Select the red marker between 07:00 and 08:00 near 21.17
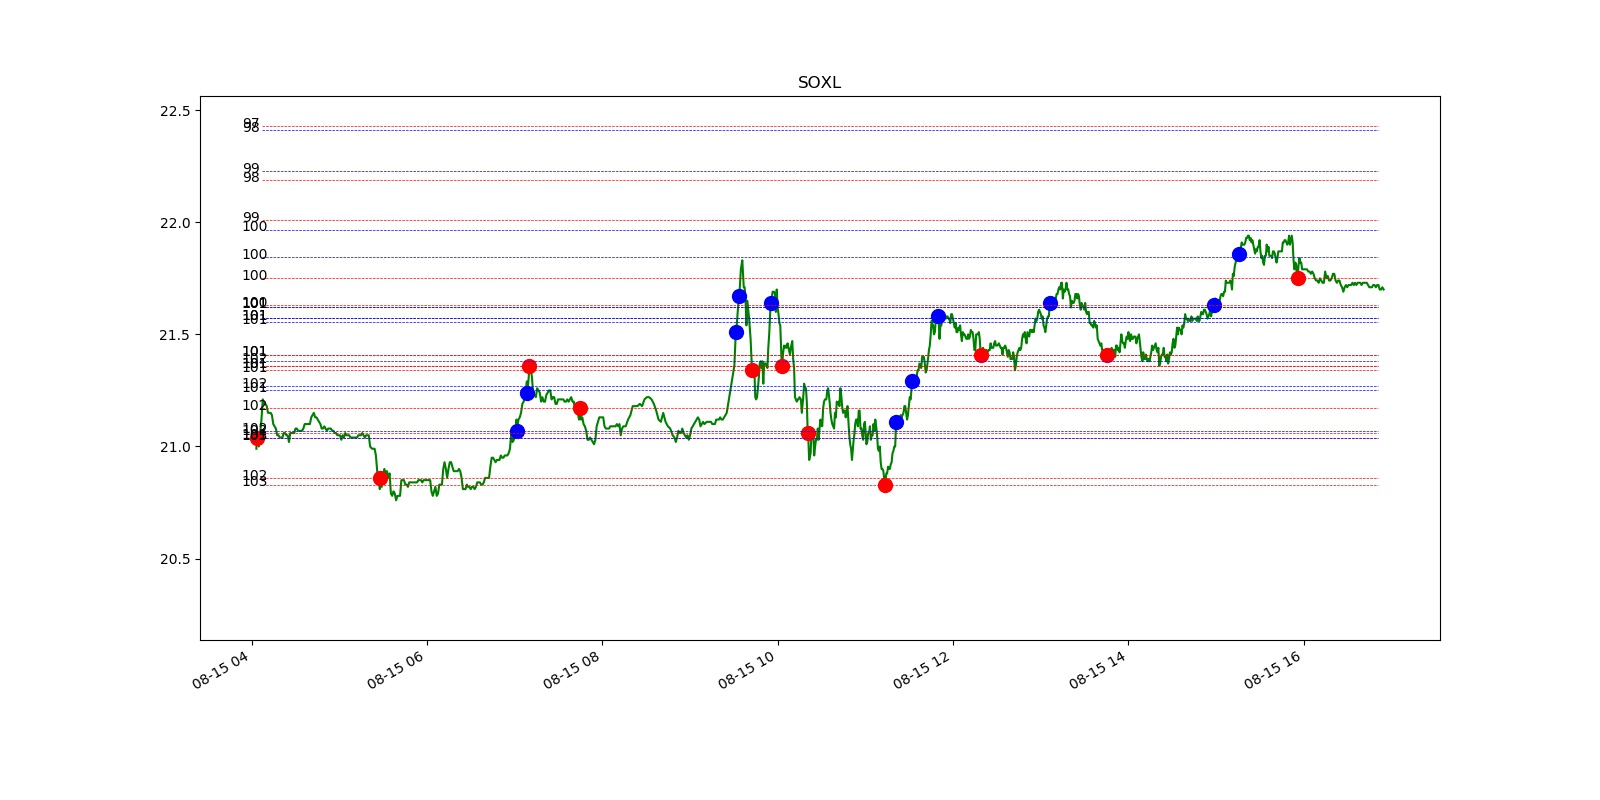 tap(580, 408)
